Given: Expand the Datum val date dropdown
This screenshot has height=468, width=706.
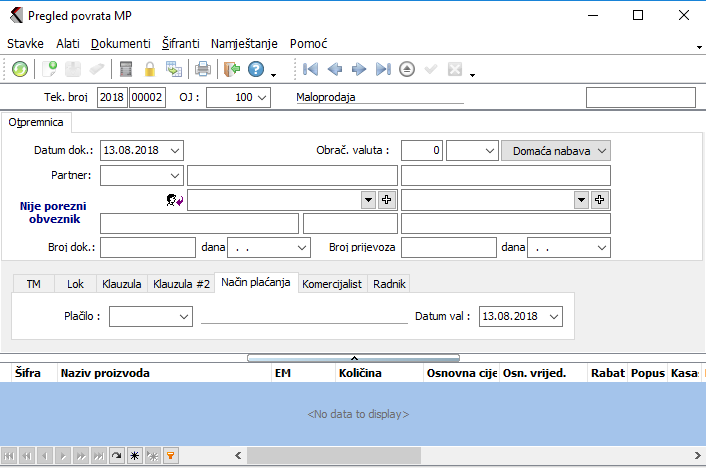Looking at the screenshot, I should coord(554,316).
